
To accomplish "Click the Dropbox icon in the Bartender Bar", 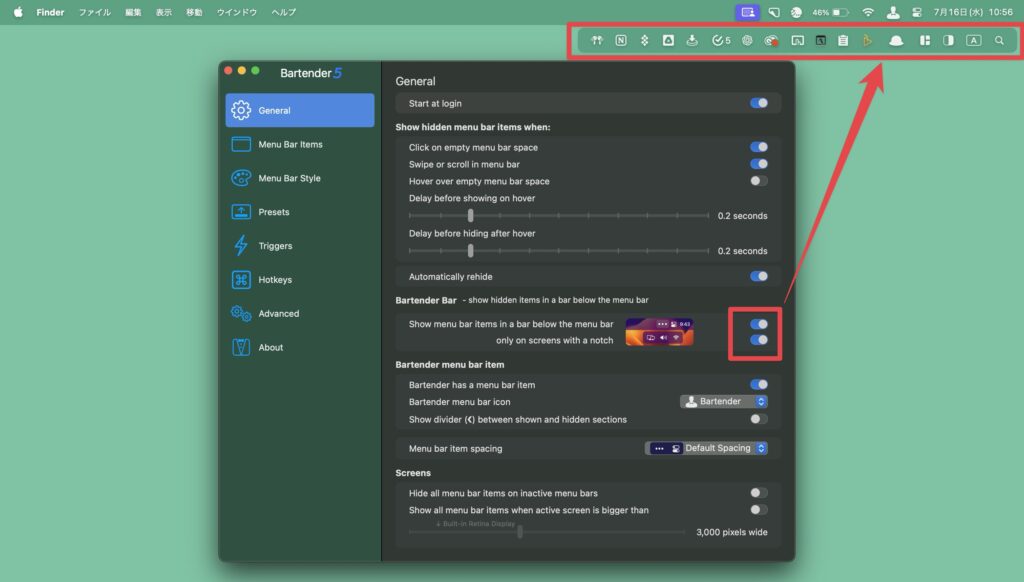I will (645, 40).
